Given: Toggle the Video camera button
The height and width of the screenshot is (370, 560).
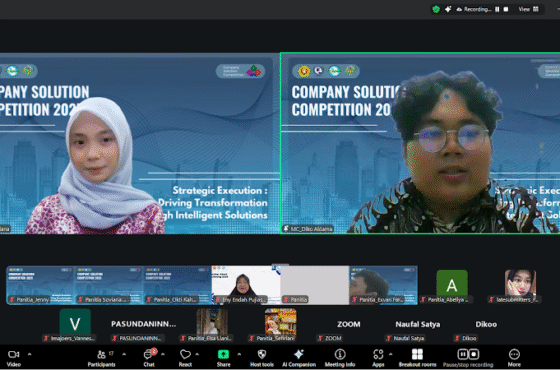Looking at the screenshot, I should (14, 358).
